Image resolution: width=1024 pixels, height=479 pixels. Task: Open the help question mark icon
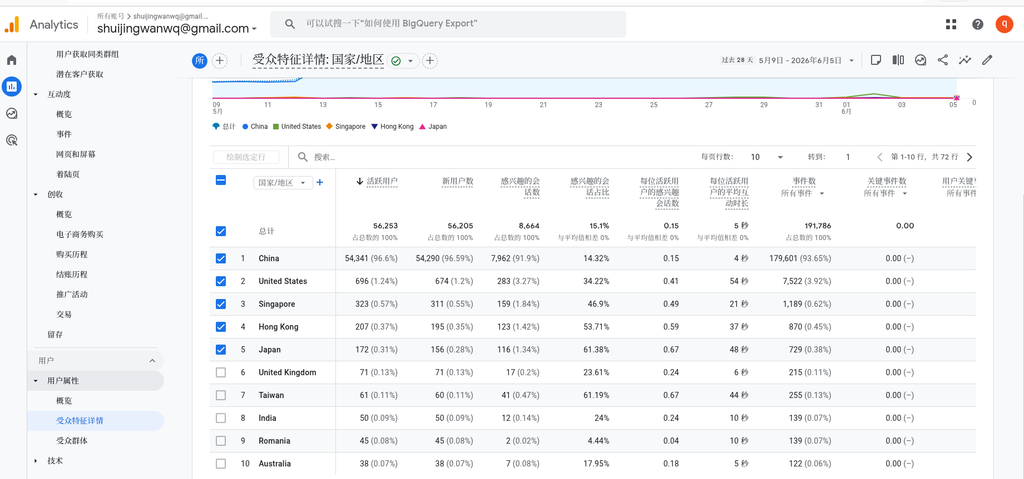point(978,24)
